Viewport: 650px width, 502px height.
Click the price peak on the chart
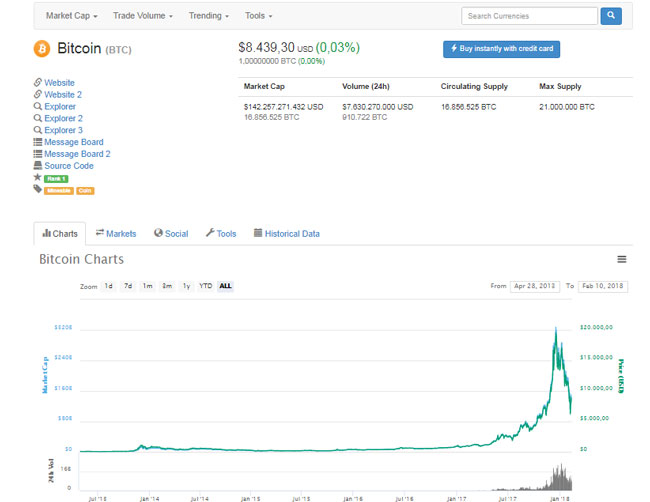click(556, 328)
